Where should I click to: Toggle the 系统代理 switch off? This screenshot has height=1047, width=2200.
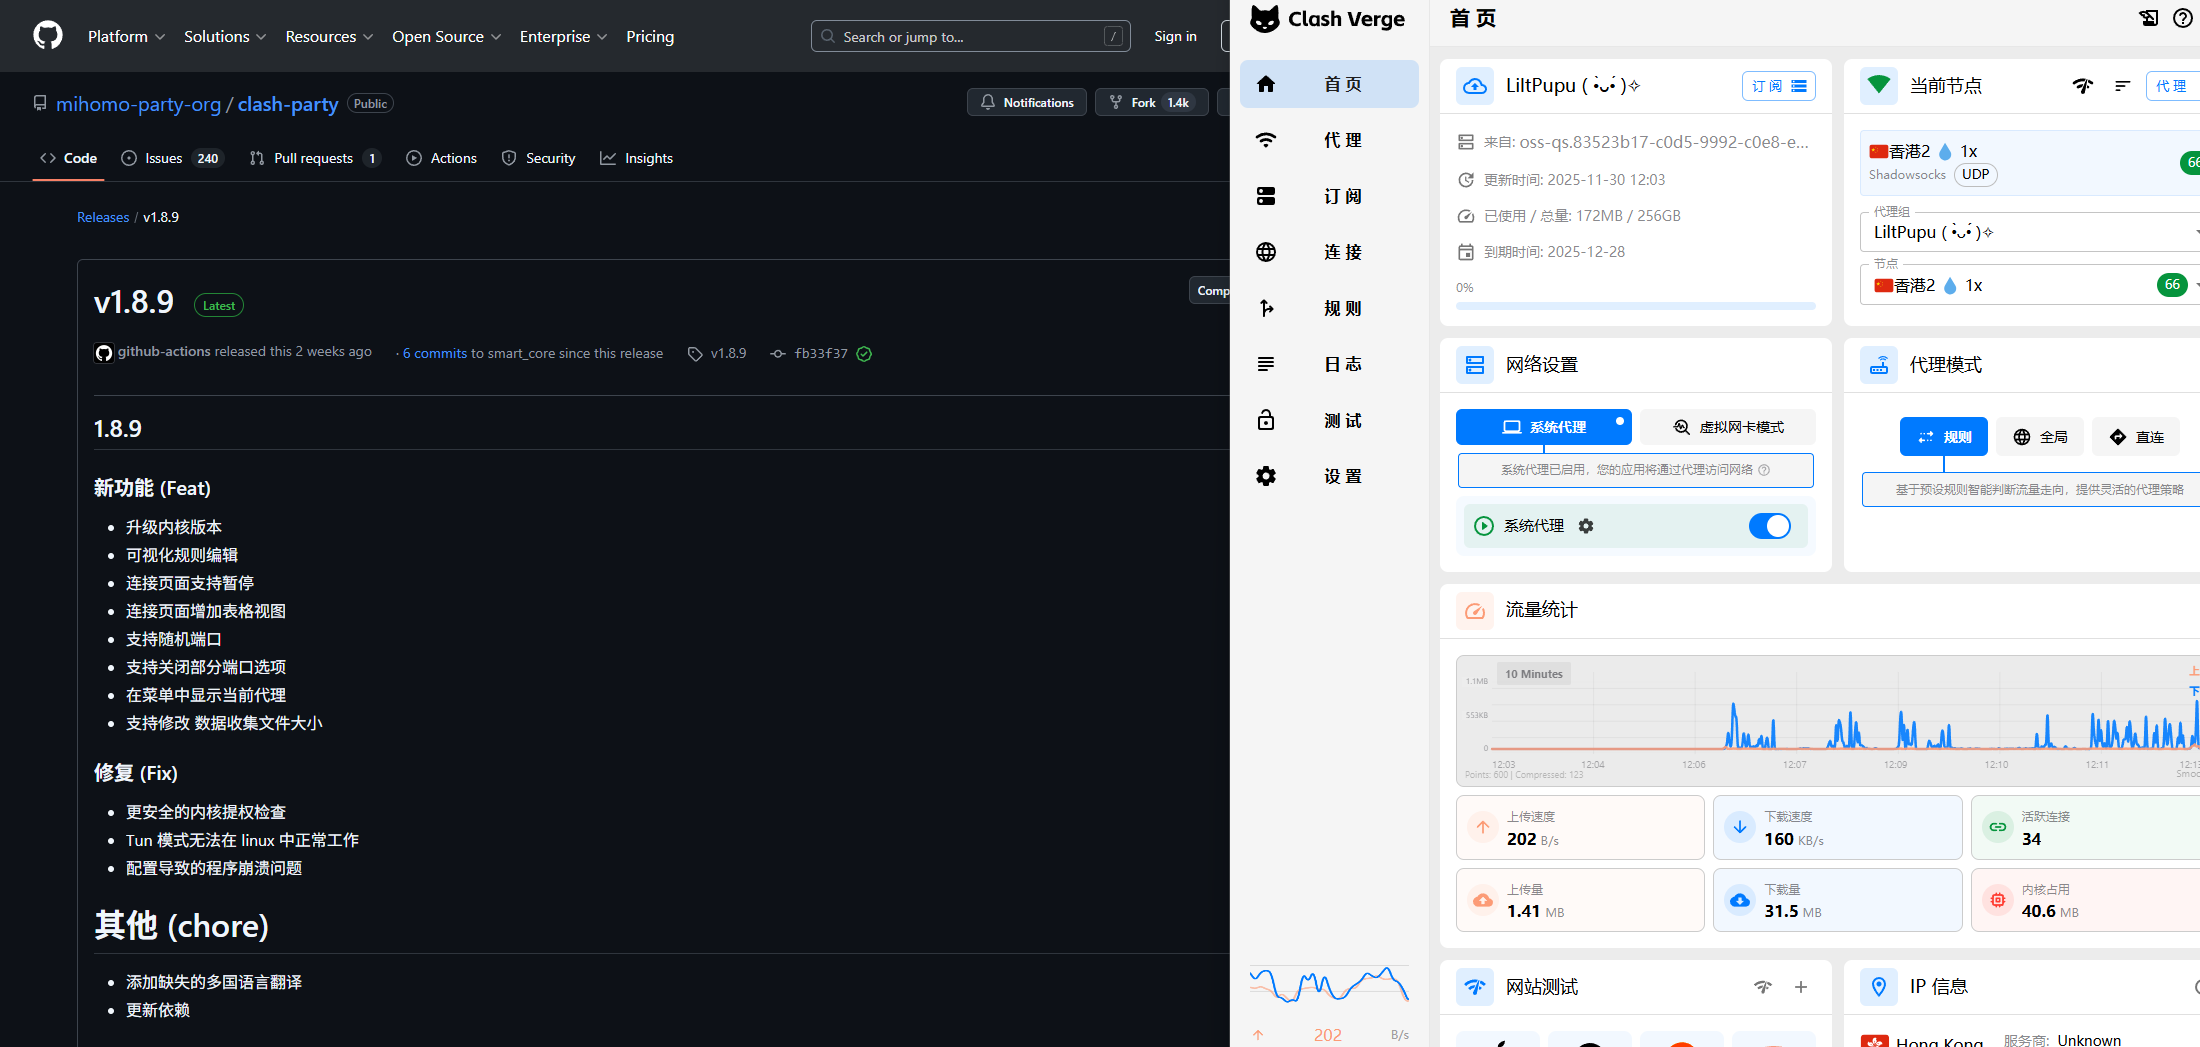click(x=1769, y=526)
